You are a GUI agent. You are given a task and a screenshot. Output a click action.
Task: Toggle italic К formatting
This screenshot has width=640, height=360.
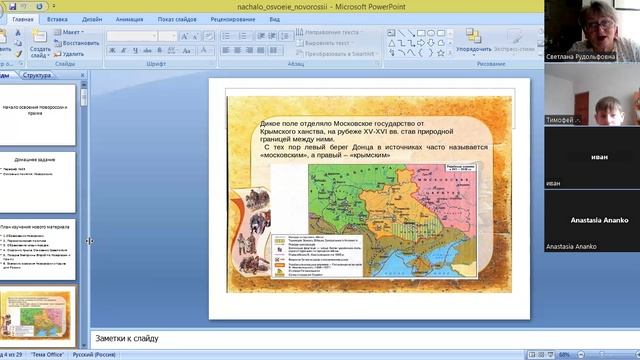(123, 50)
